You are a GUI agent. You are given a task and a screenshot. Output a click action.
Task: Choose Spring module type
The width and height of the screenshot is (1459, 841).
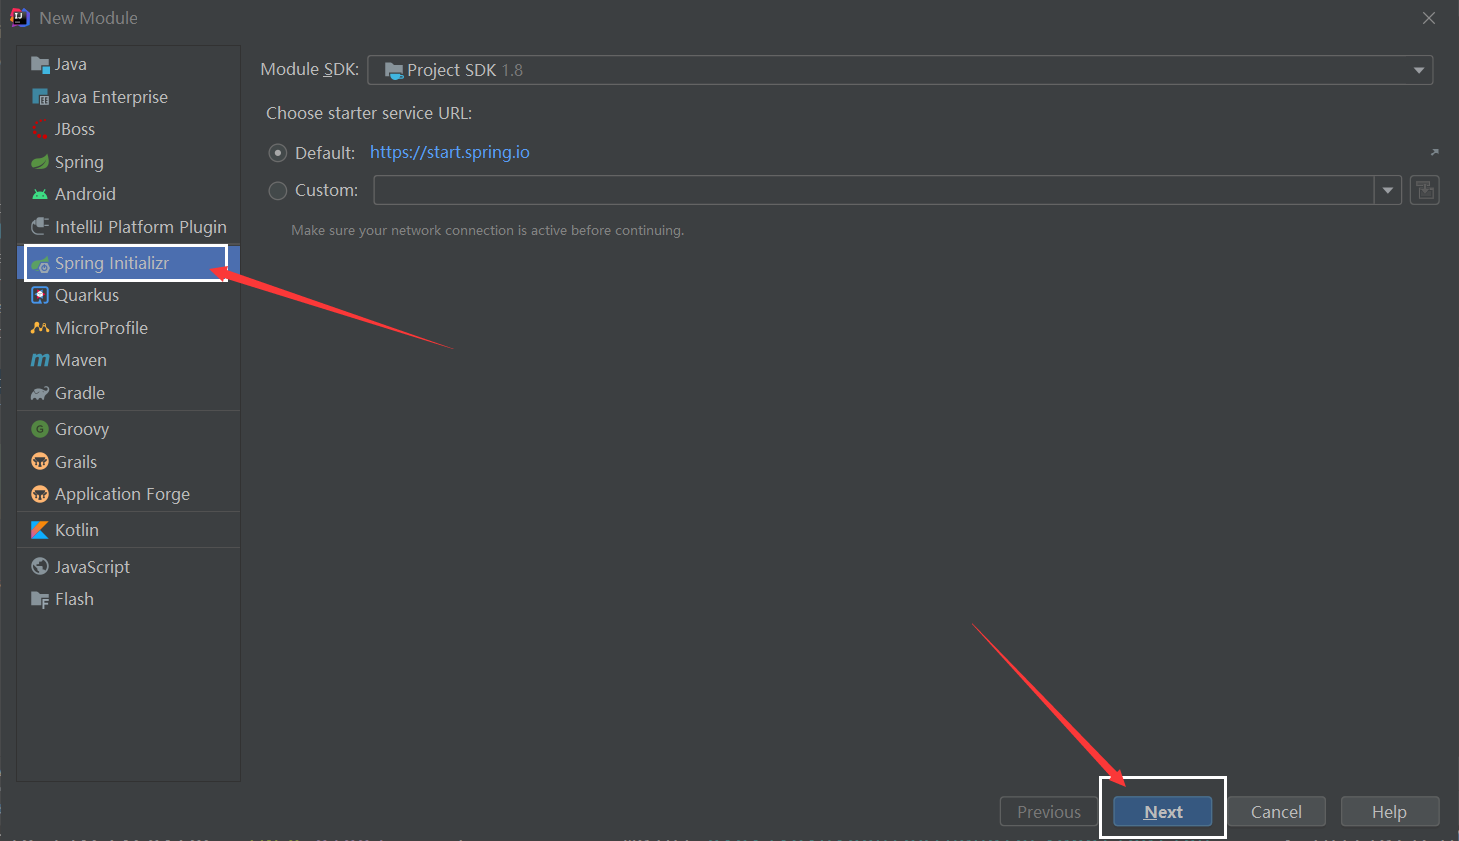coord(129,162)
